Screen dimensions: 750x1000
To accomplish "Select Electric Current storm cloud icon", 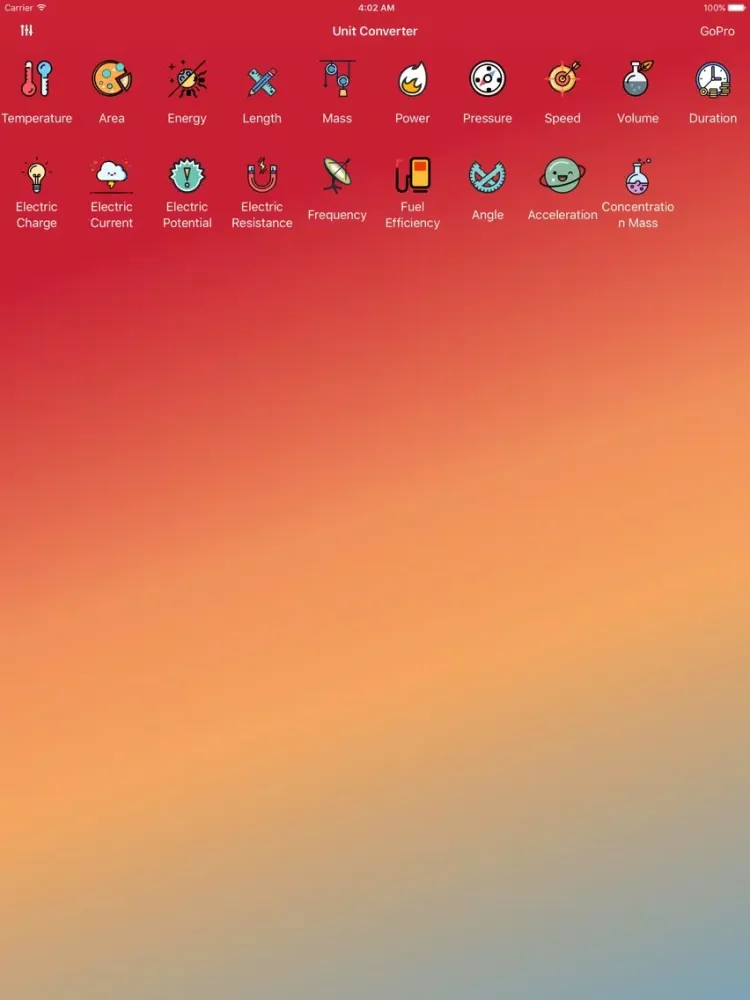I will coord(112,175).
